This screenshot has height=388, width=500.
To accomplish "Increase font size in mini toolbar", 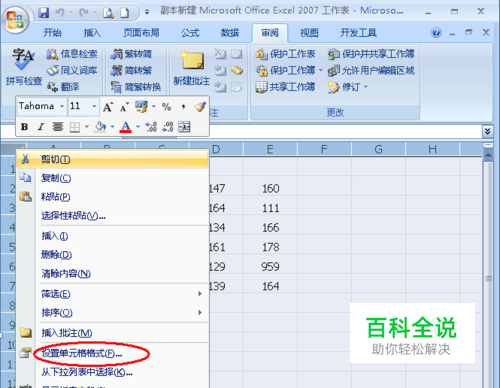I will click(x=108, y=107).
